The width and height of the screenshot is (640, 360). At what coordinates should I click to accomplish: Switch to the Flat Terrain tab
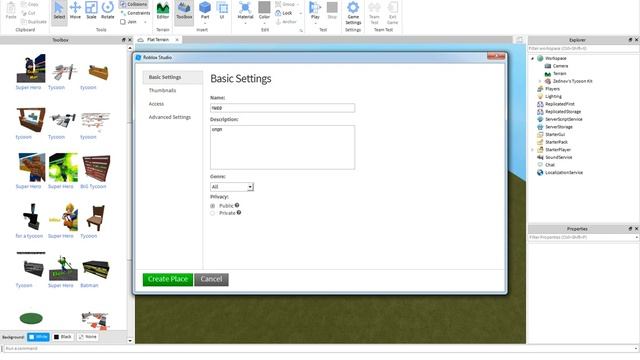tap(158, 40)
